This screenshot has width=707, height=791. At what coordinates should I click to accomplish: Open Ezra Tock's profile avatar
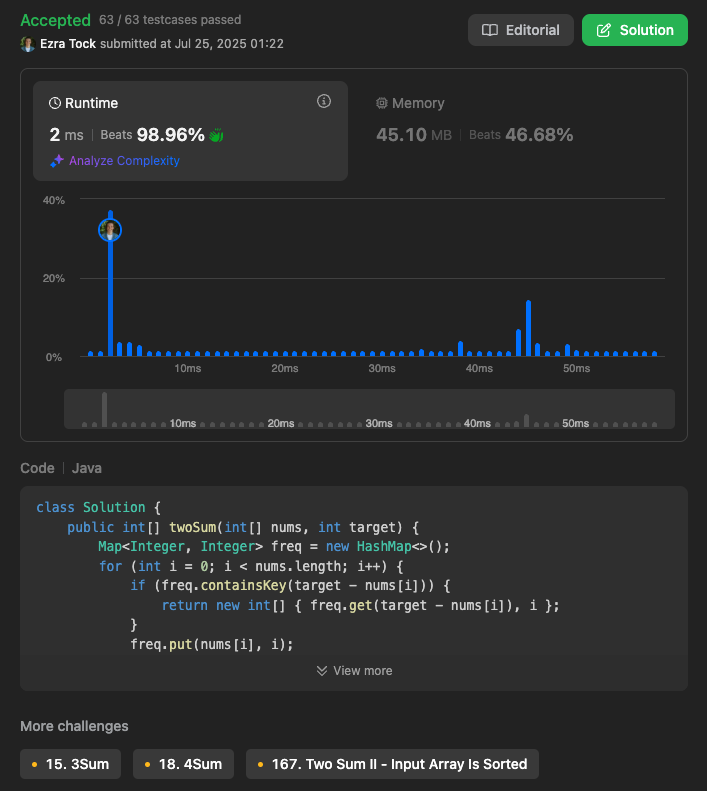tap(27, 44)
